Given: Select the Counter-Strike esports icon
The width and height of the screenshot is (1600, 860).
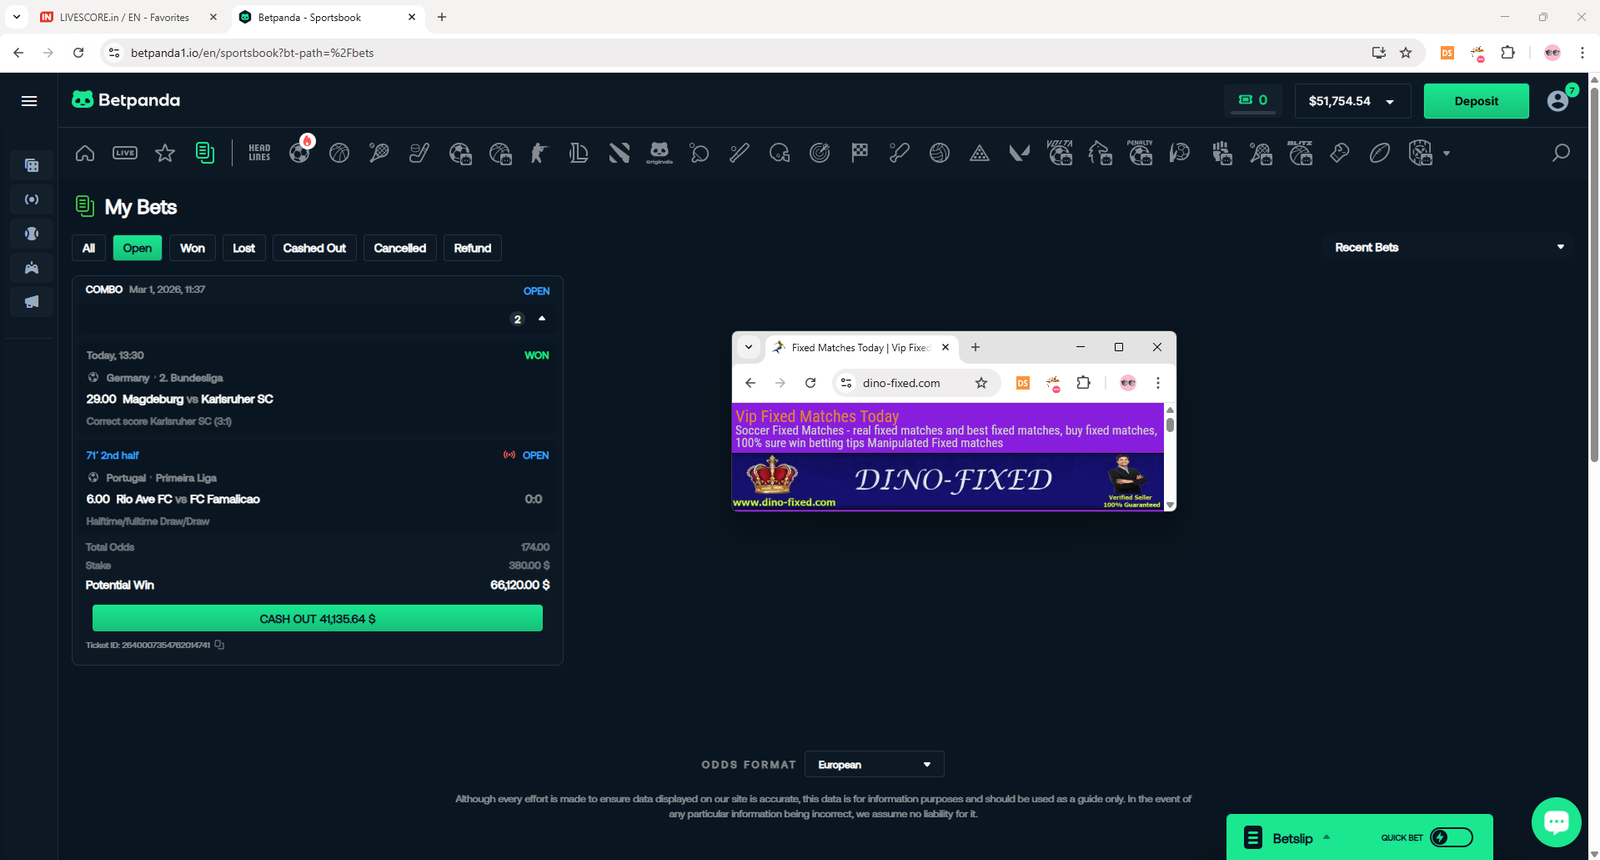Looking at the screenshot, I should click(539, 153).
